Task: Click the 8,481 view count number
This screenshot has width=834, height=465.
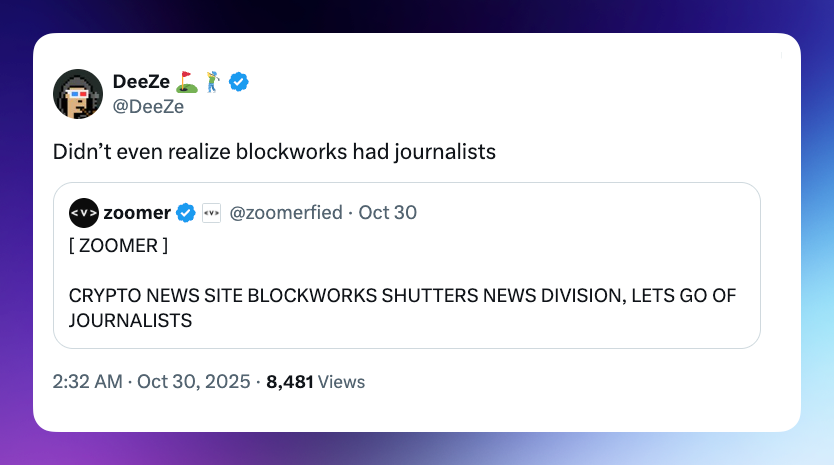Action: [x=290, y=381]
